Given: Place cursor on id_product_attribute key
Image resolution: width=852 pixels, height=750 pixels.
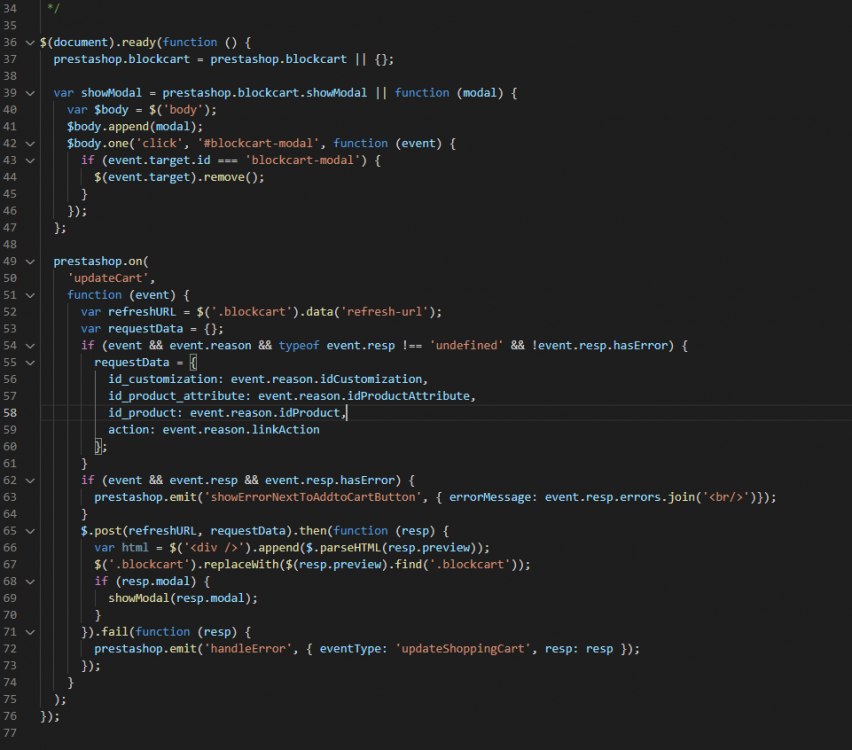Looking at the screenshot, I should pos(176,396).
